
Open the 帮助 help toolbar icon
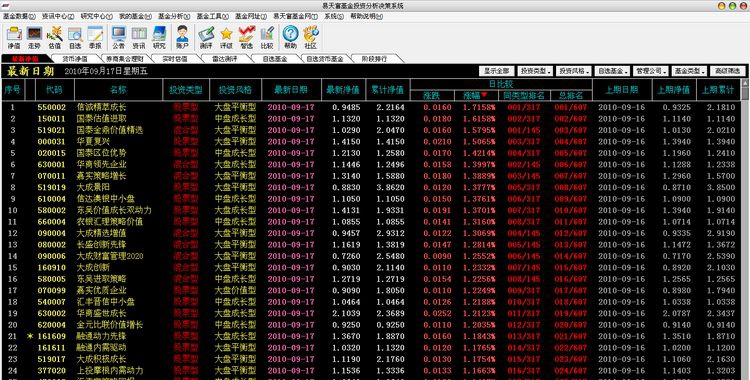[x=290, y=38]
